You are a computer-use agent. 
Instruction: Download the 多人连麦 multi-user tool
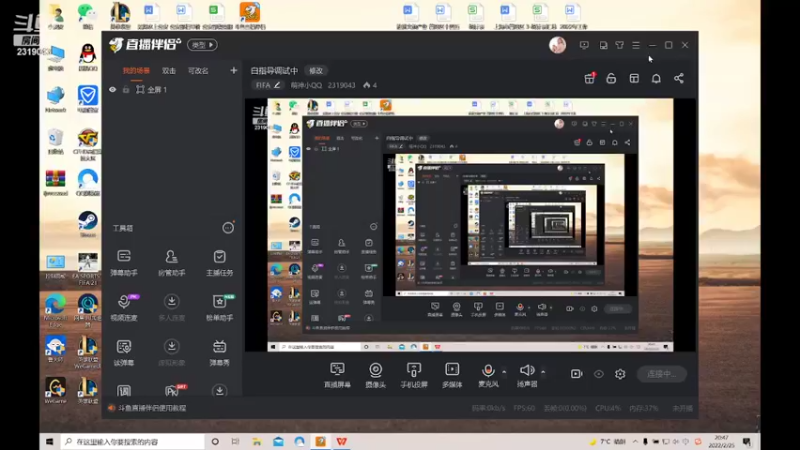[171, 308]
